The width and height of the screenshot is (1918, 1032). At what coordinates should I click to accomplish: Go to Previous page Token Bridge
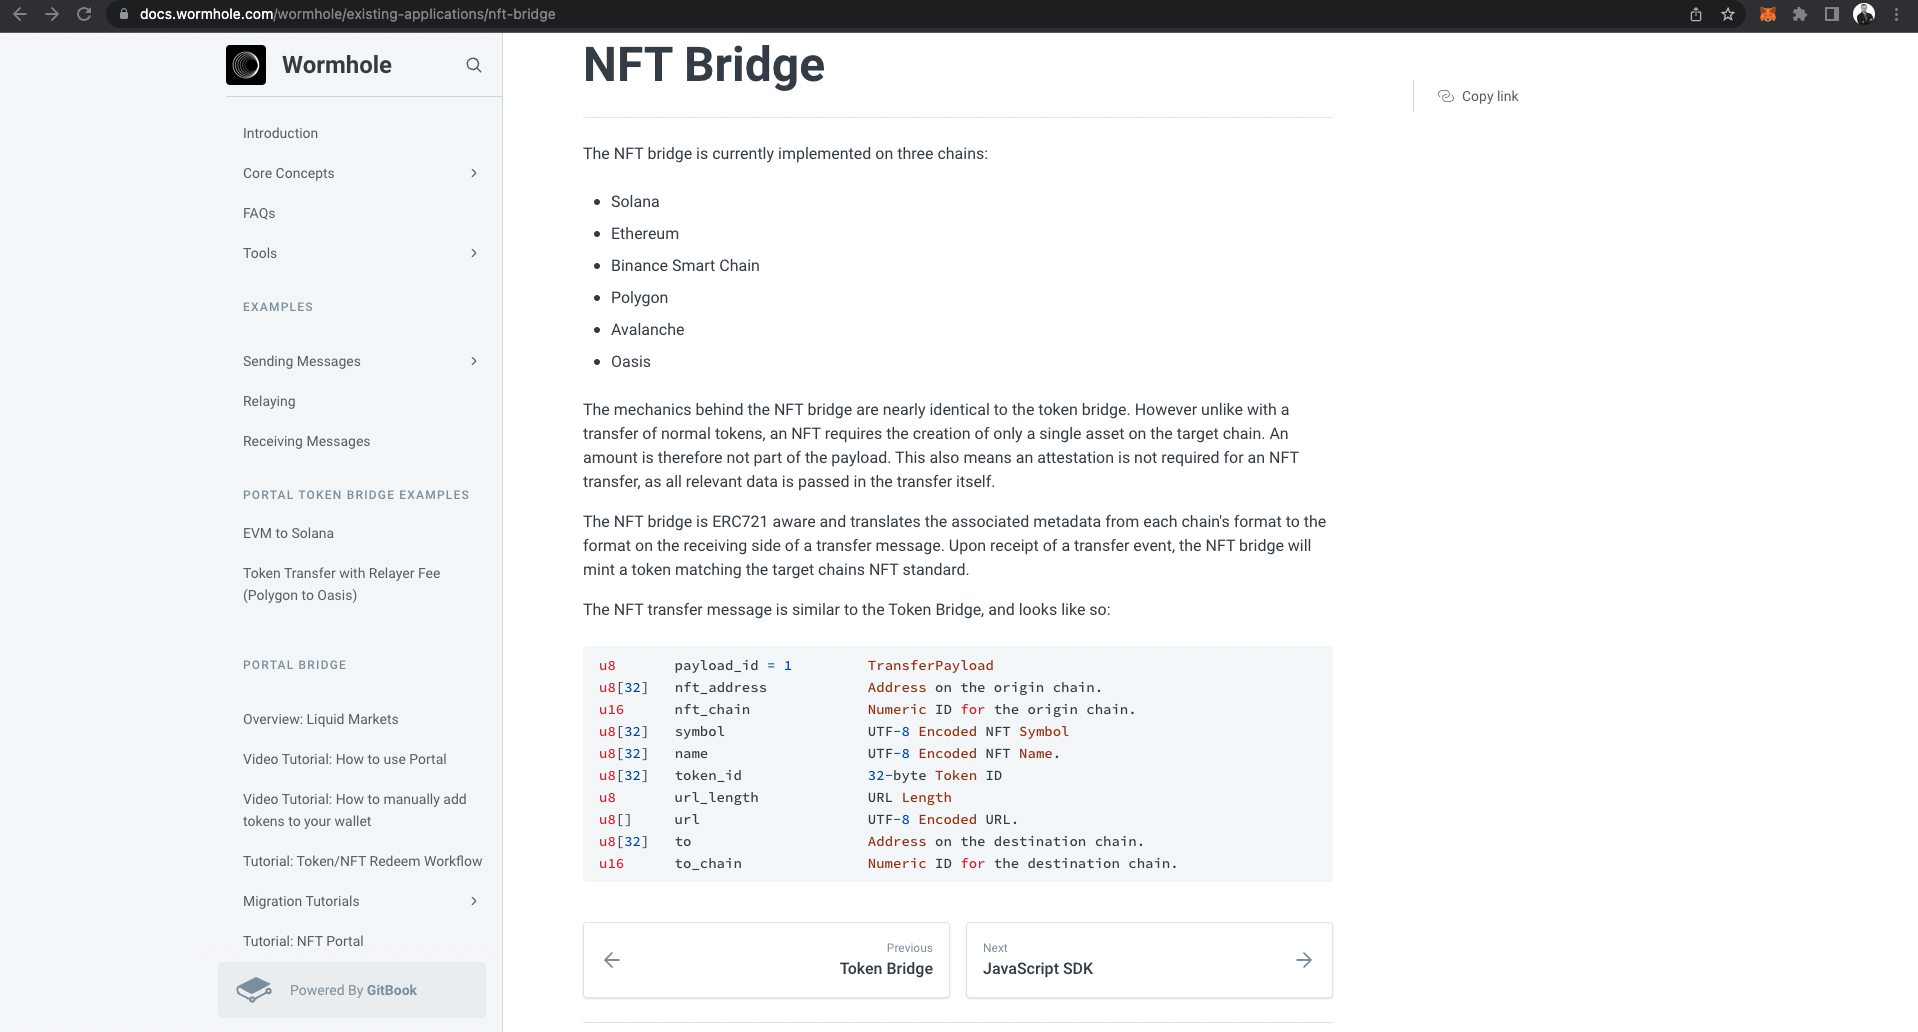[x=766, y=960]
